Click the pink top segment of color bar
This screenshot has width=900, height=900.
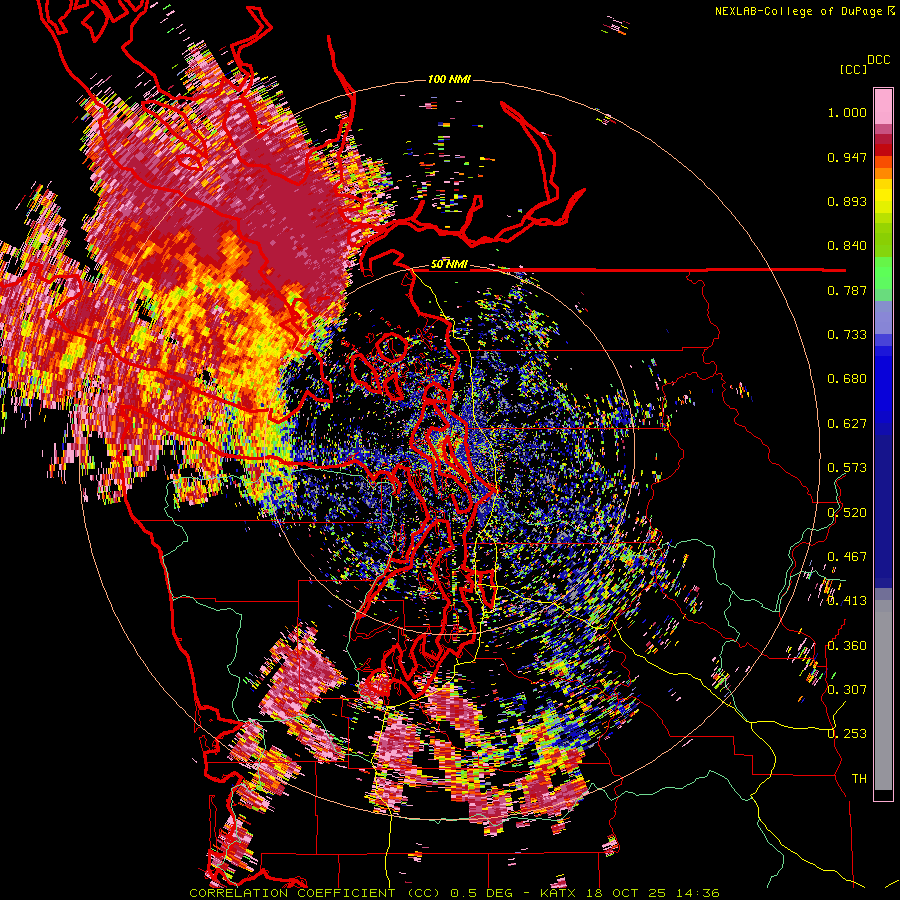(x=883, y=106)
